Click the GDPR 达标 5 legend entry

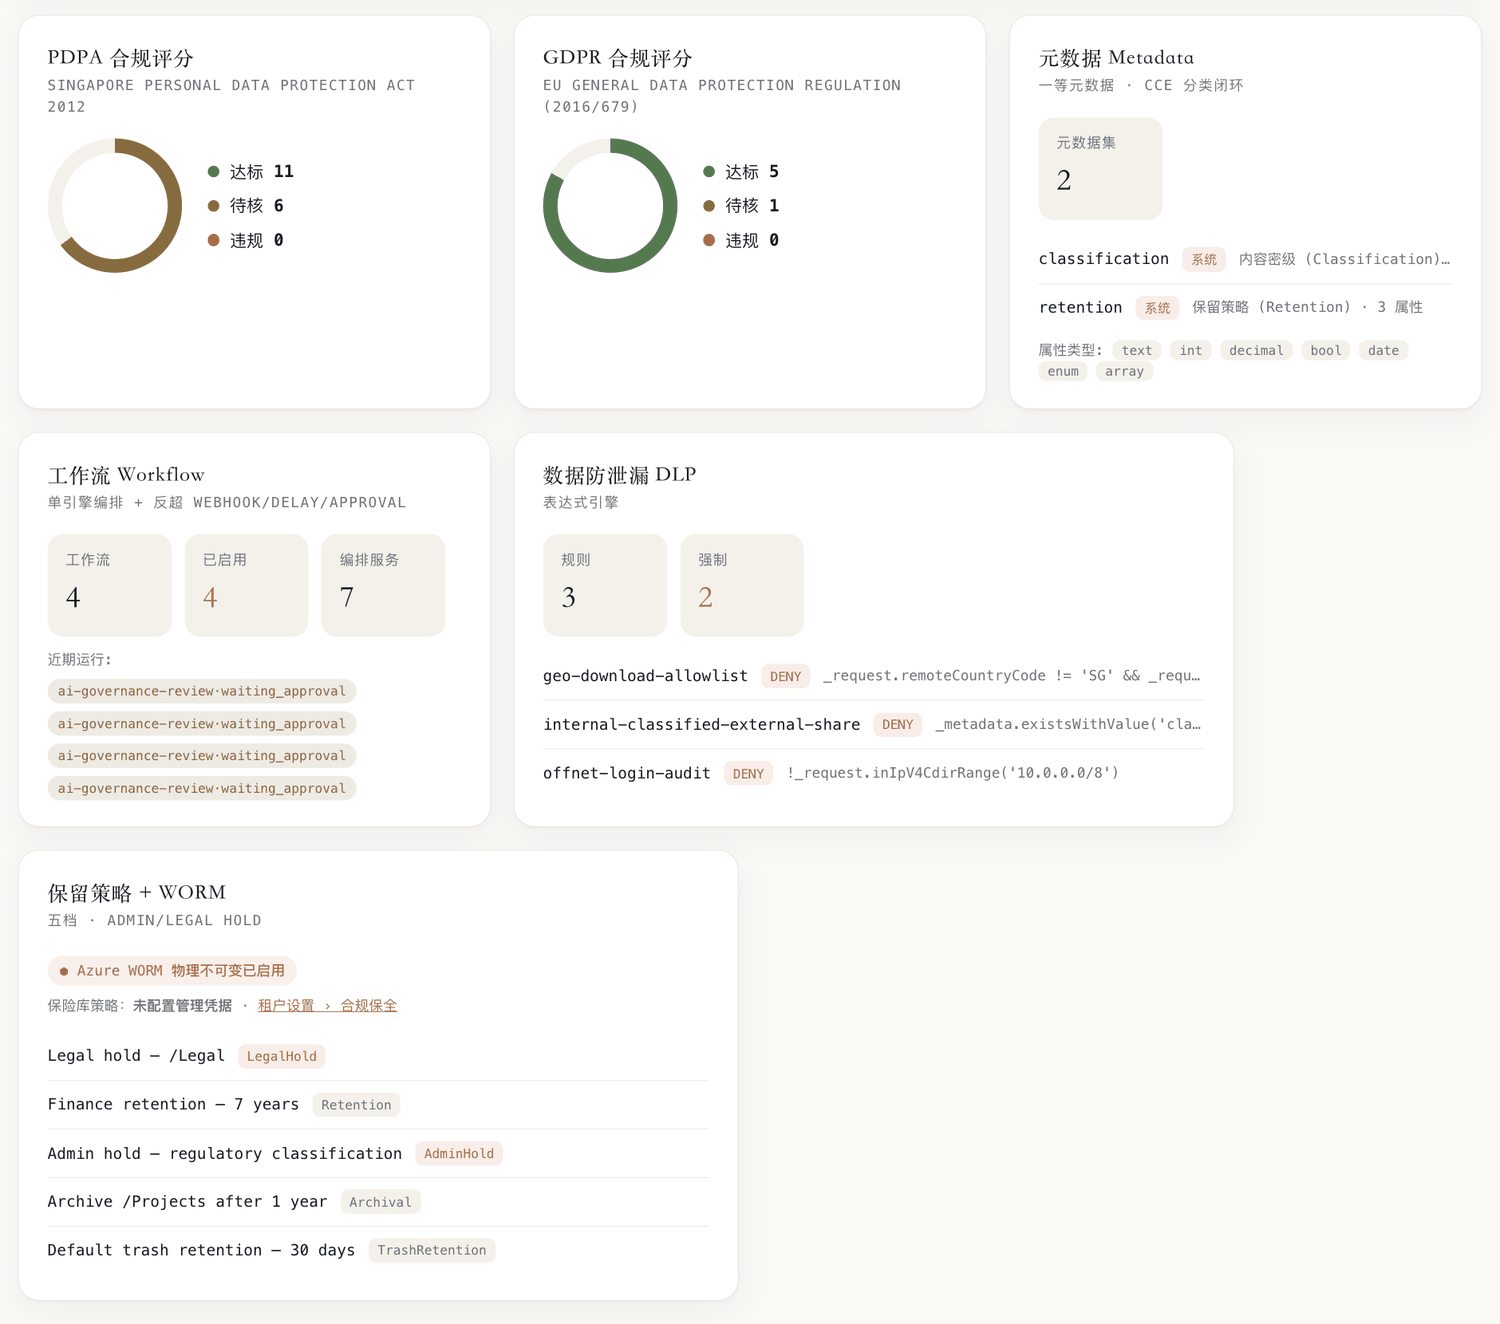(741, 172)
